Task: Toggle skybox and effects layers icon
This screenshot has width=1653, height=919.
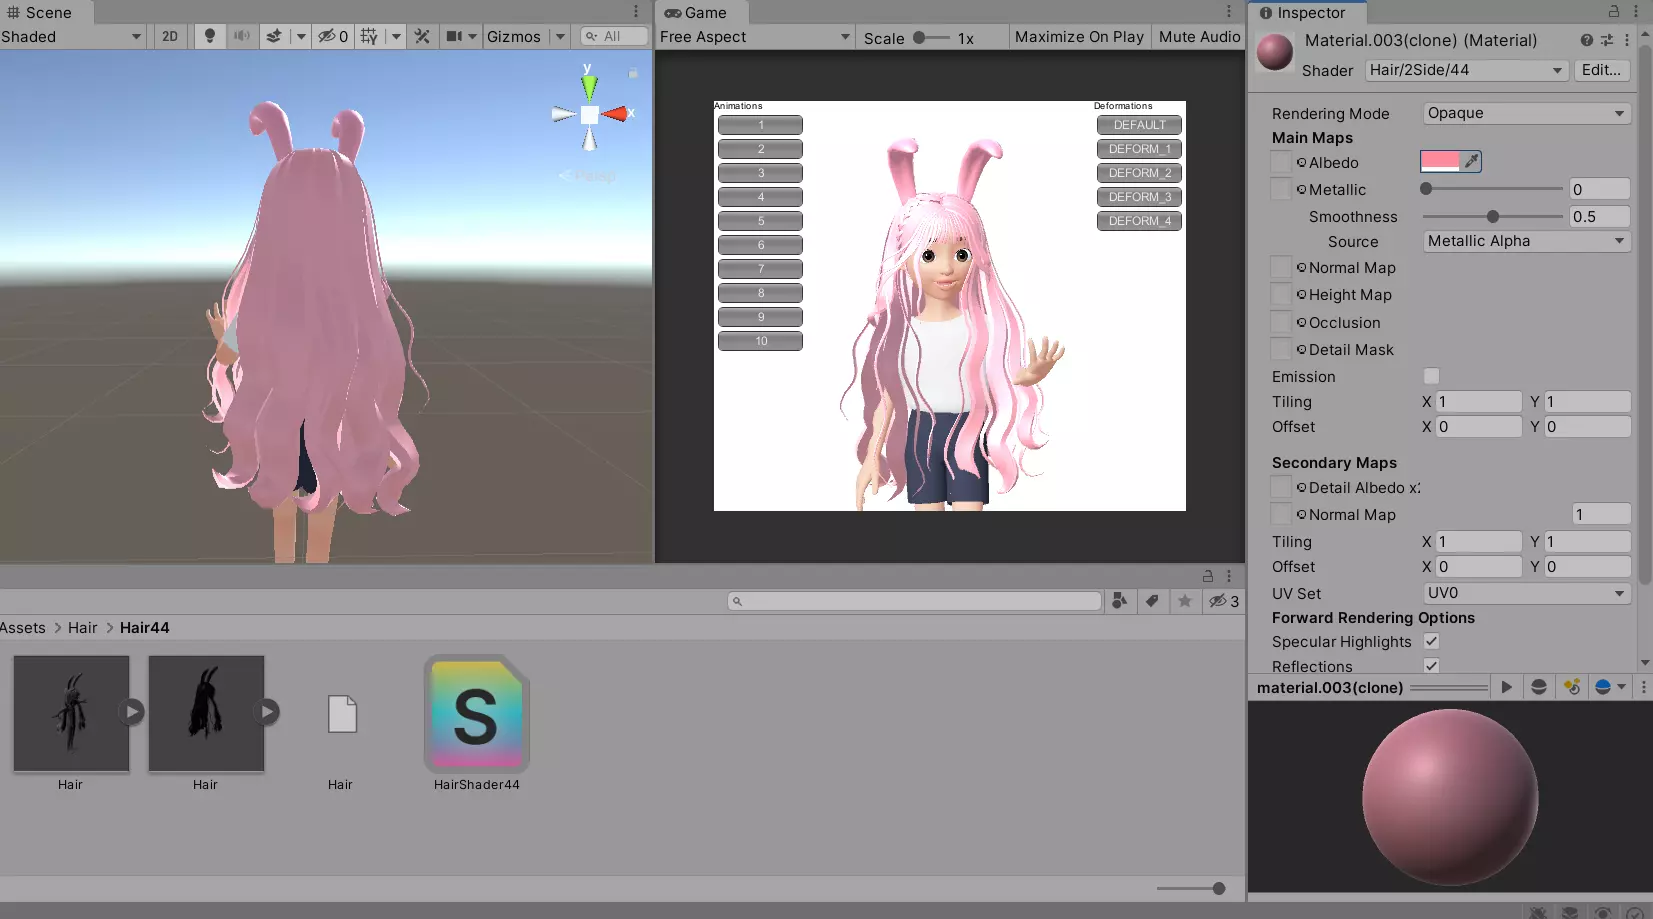Action: (274, 36)
